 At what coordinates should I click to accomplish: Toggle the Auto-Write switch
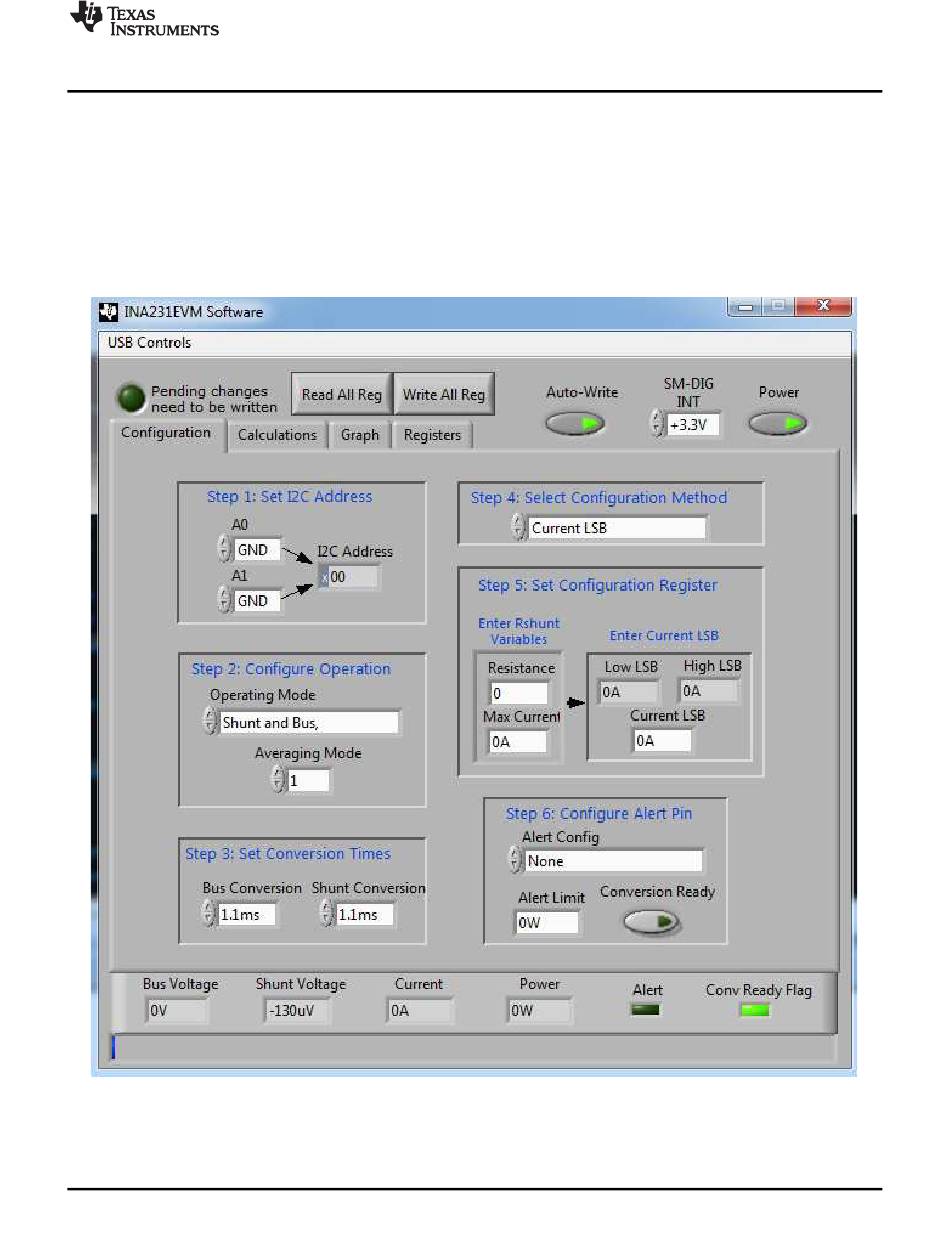pos(575,425)
